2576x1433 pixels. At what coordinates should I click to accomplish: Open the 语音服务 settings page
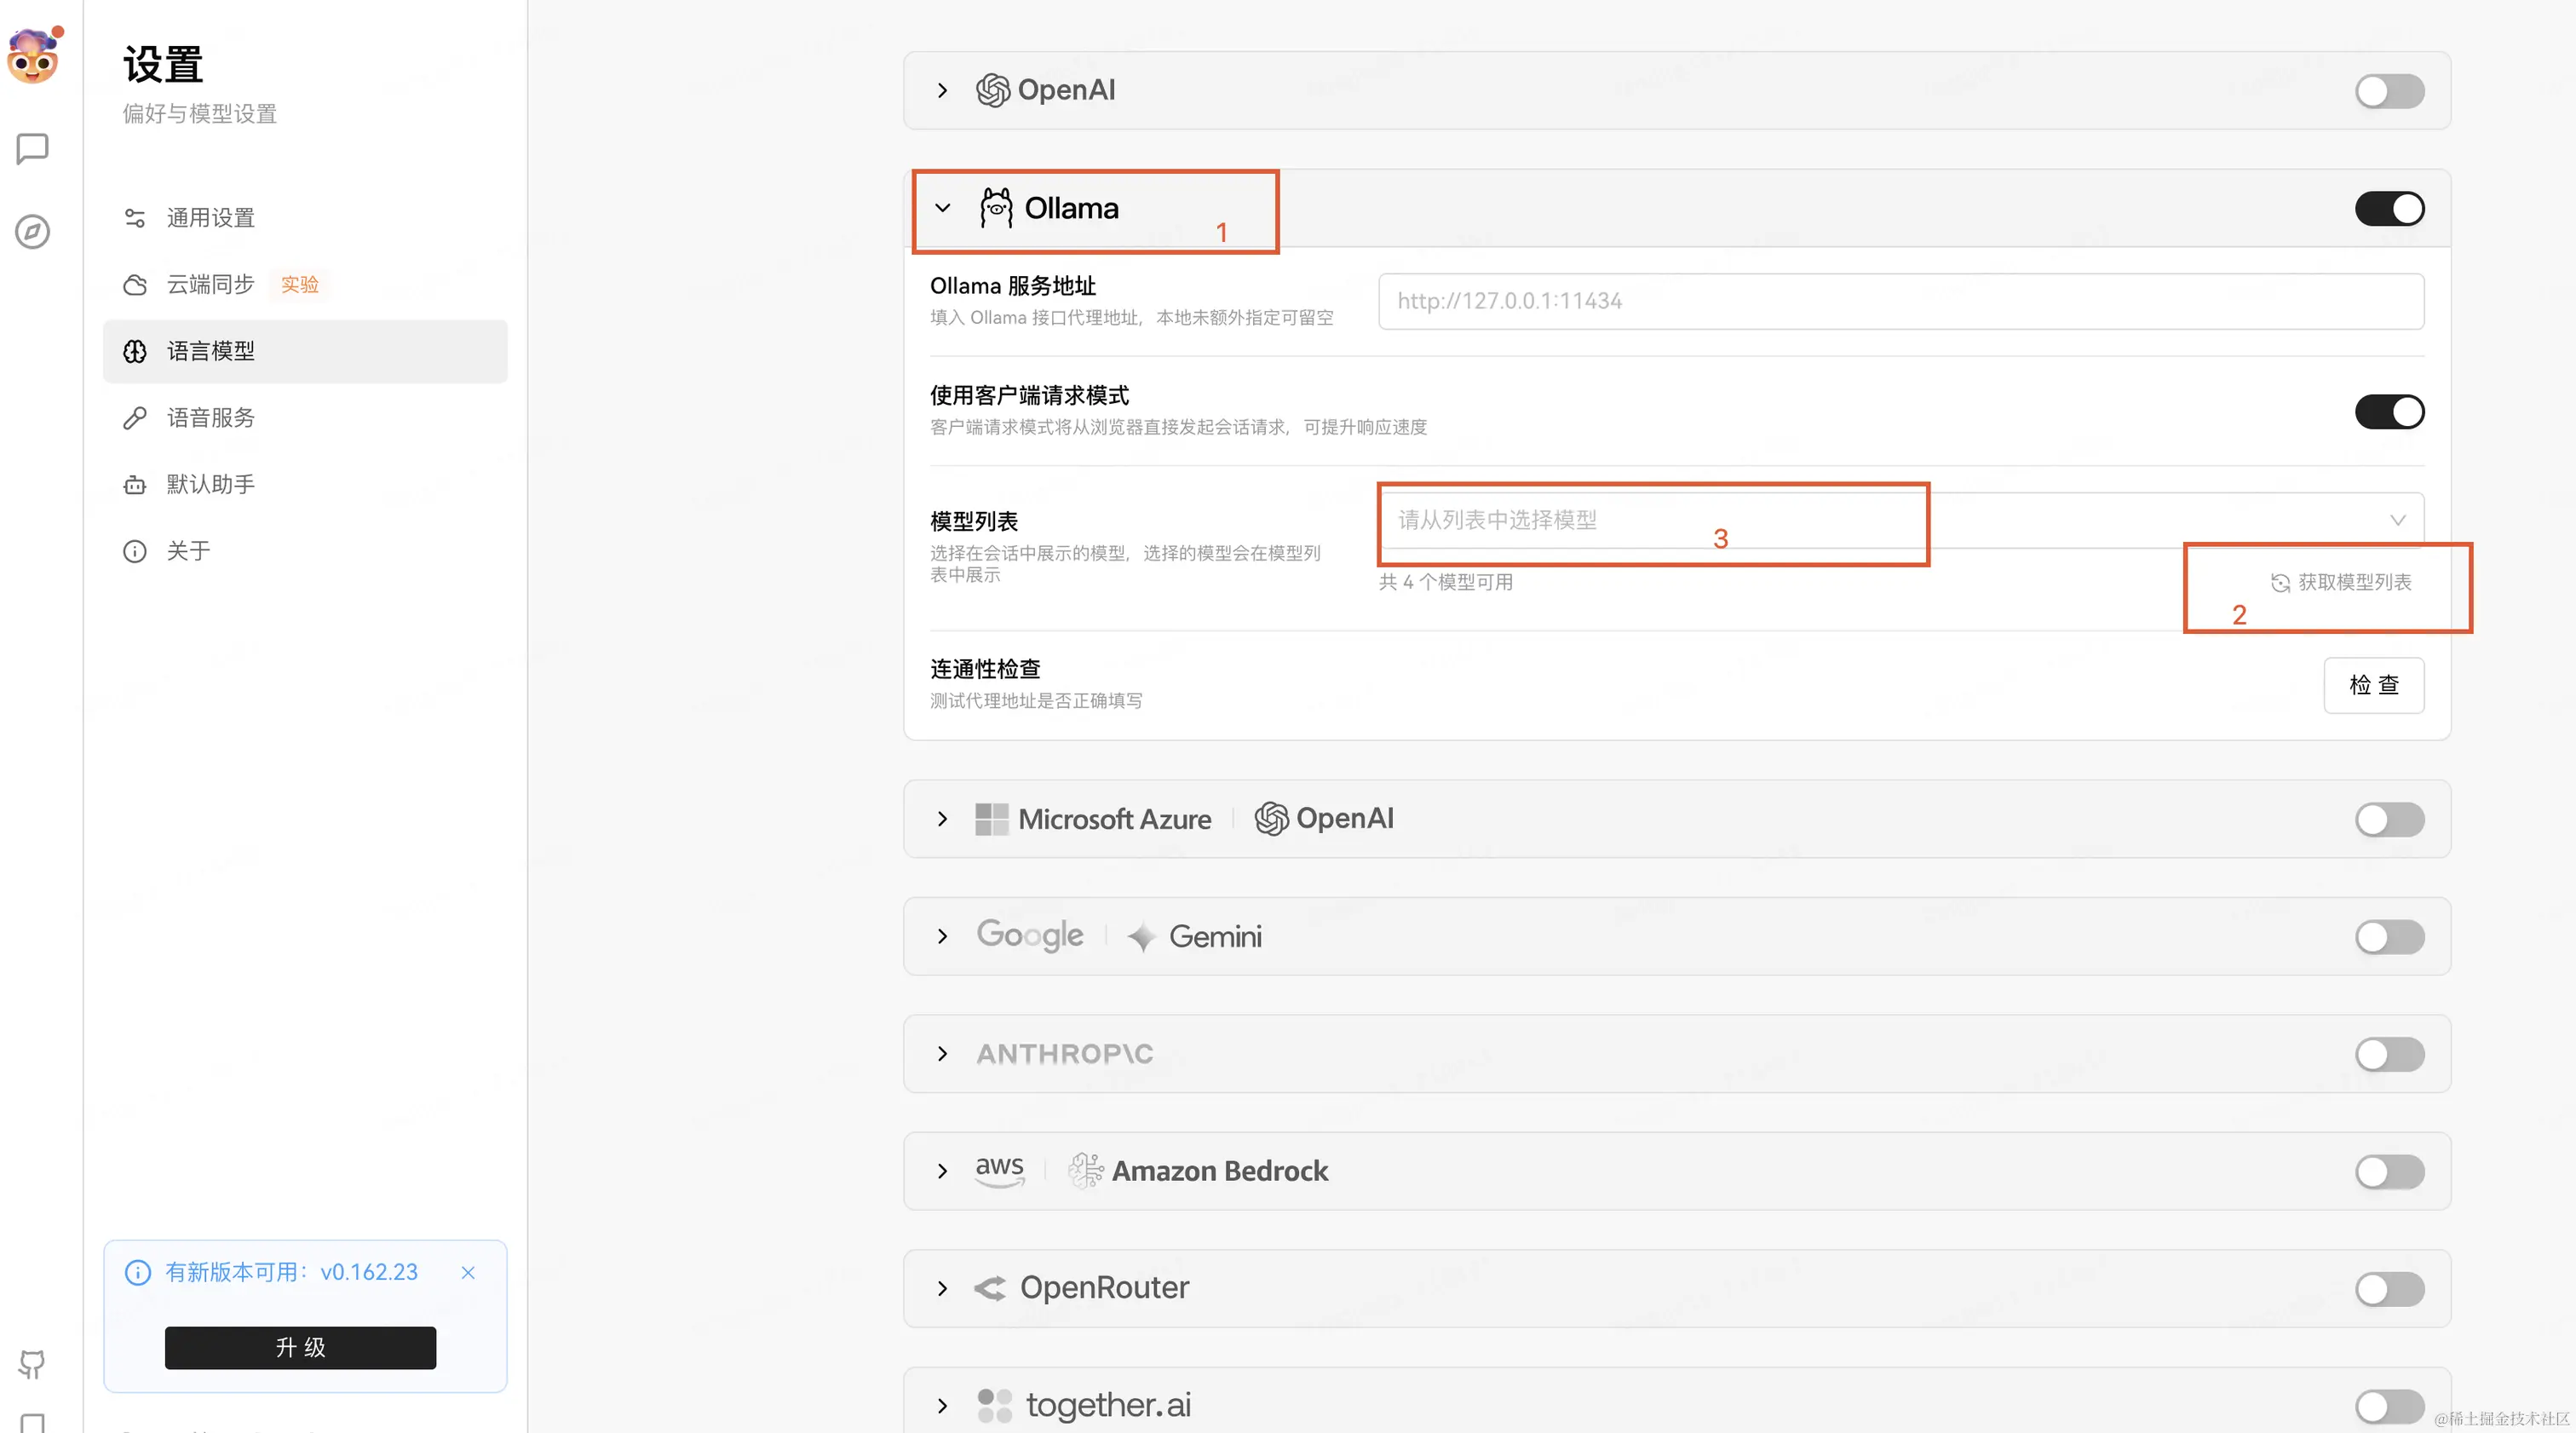point(210,418)
